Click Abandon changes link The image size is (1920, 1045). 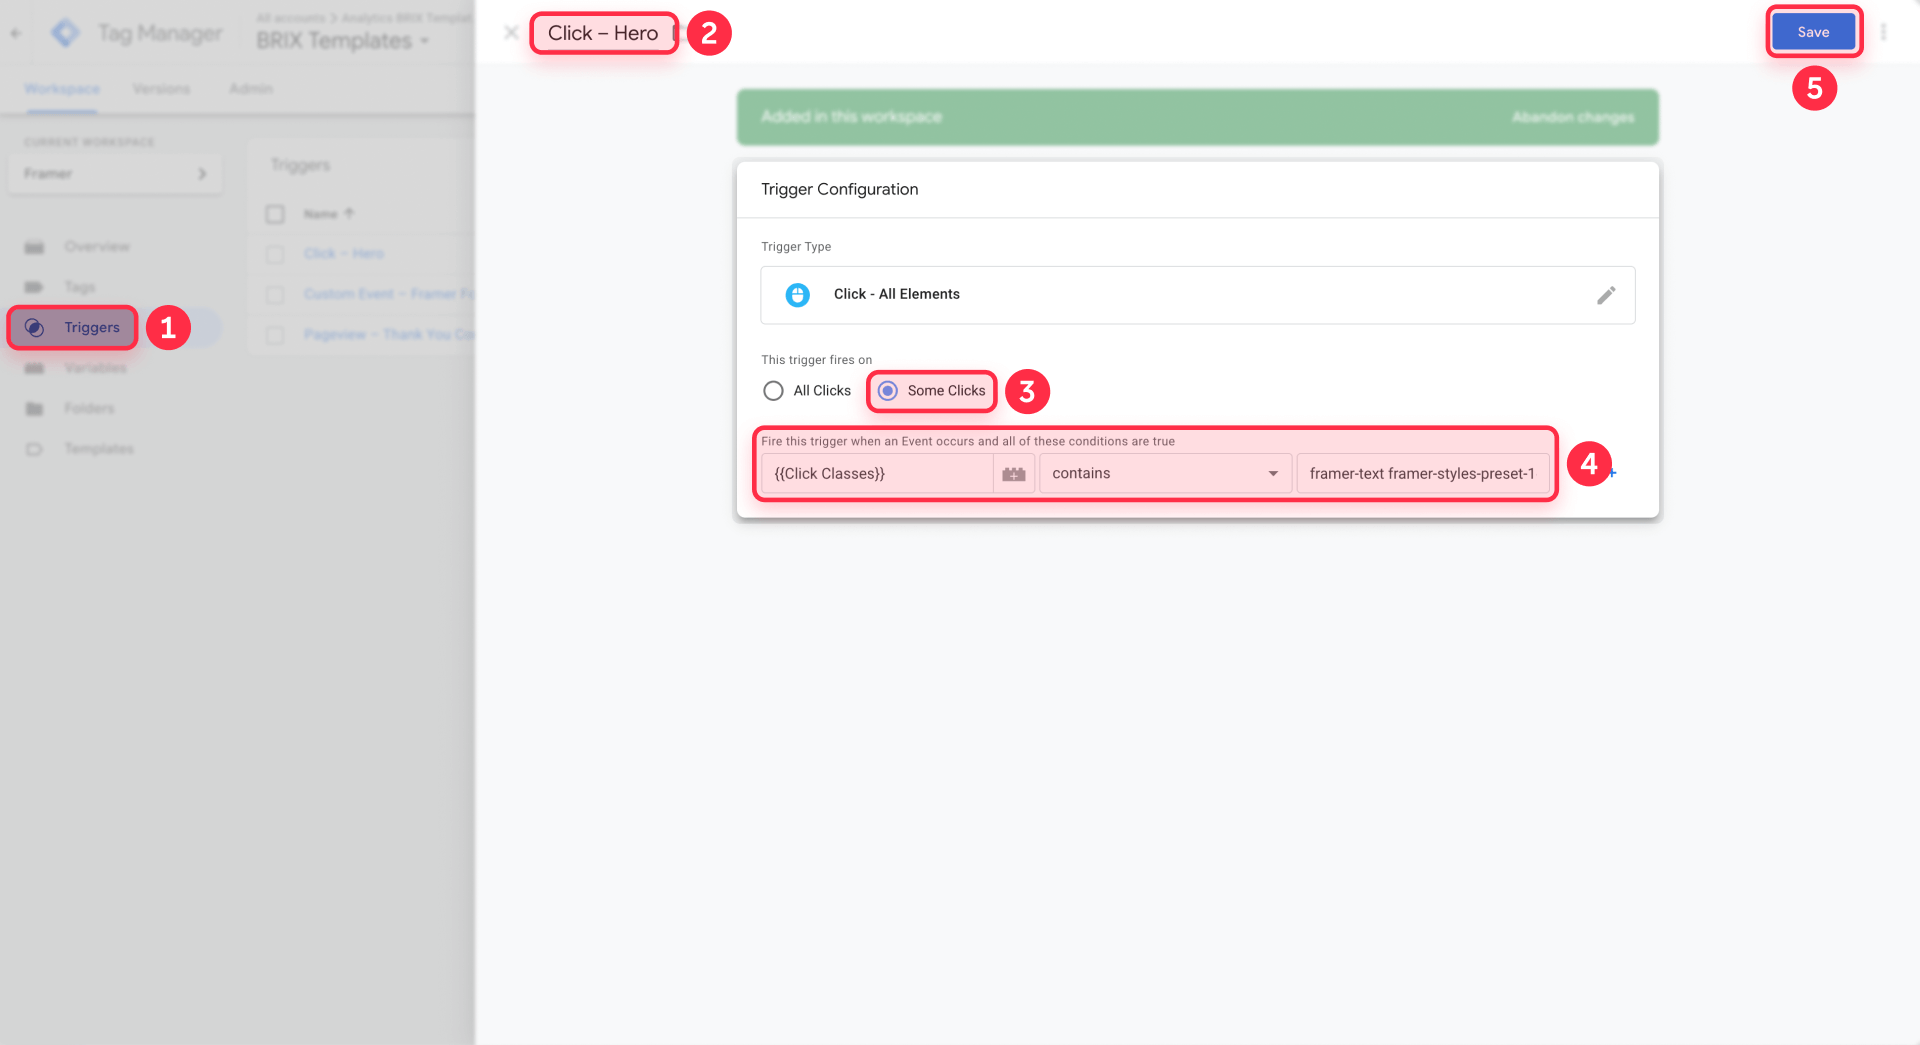[x=1573, y=117]
